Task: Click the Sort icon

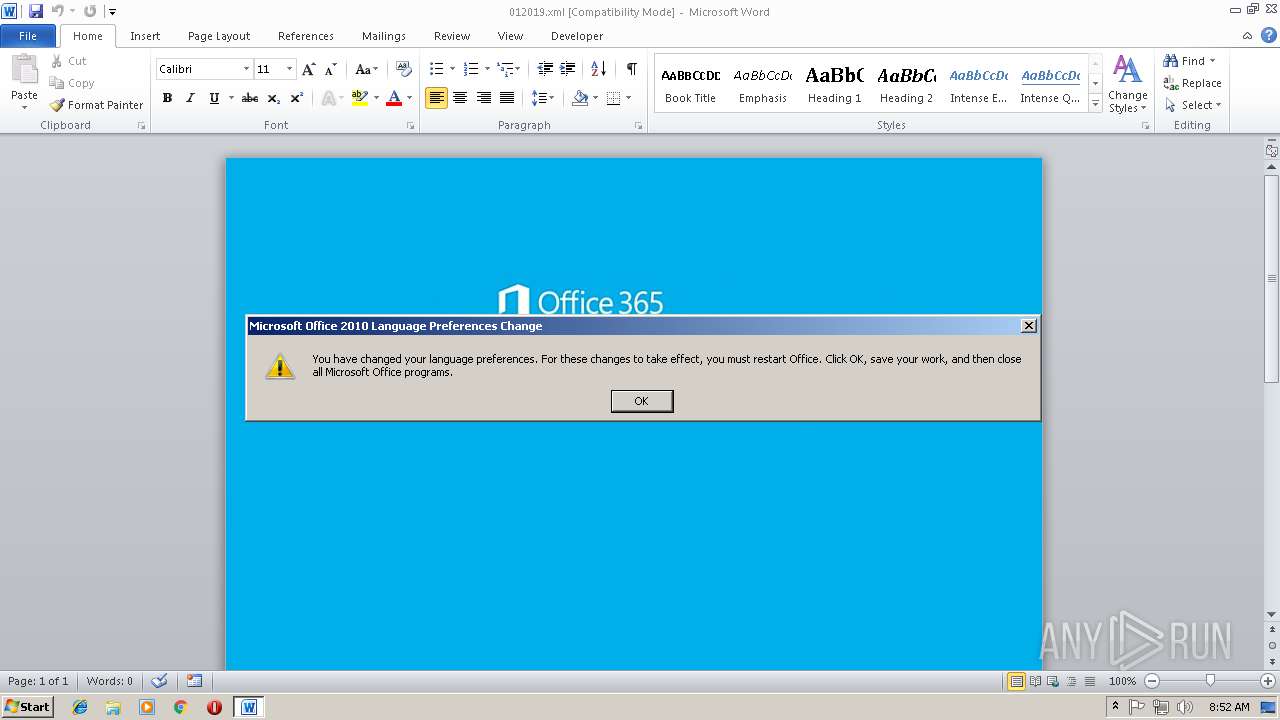Action: [598, 69]
